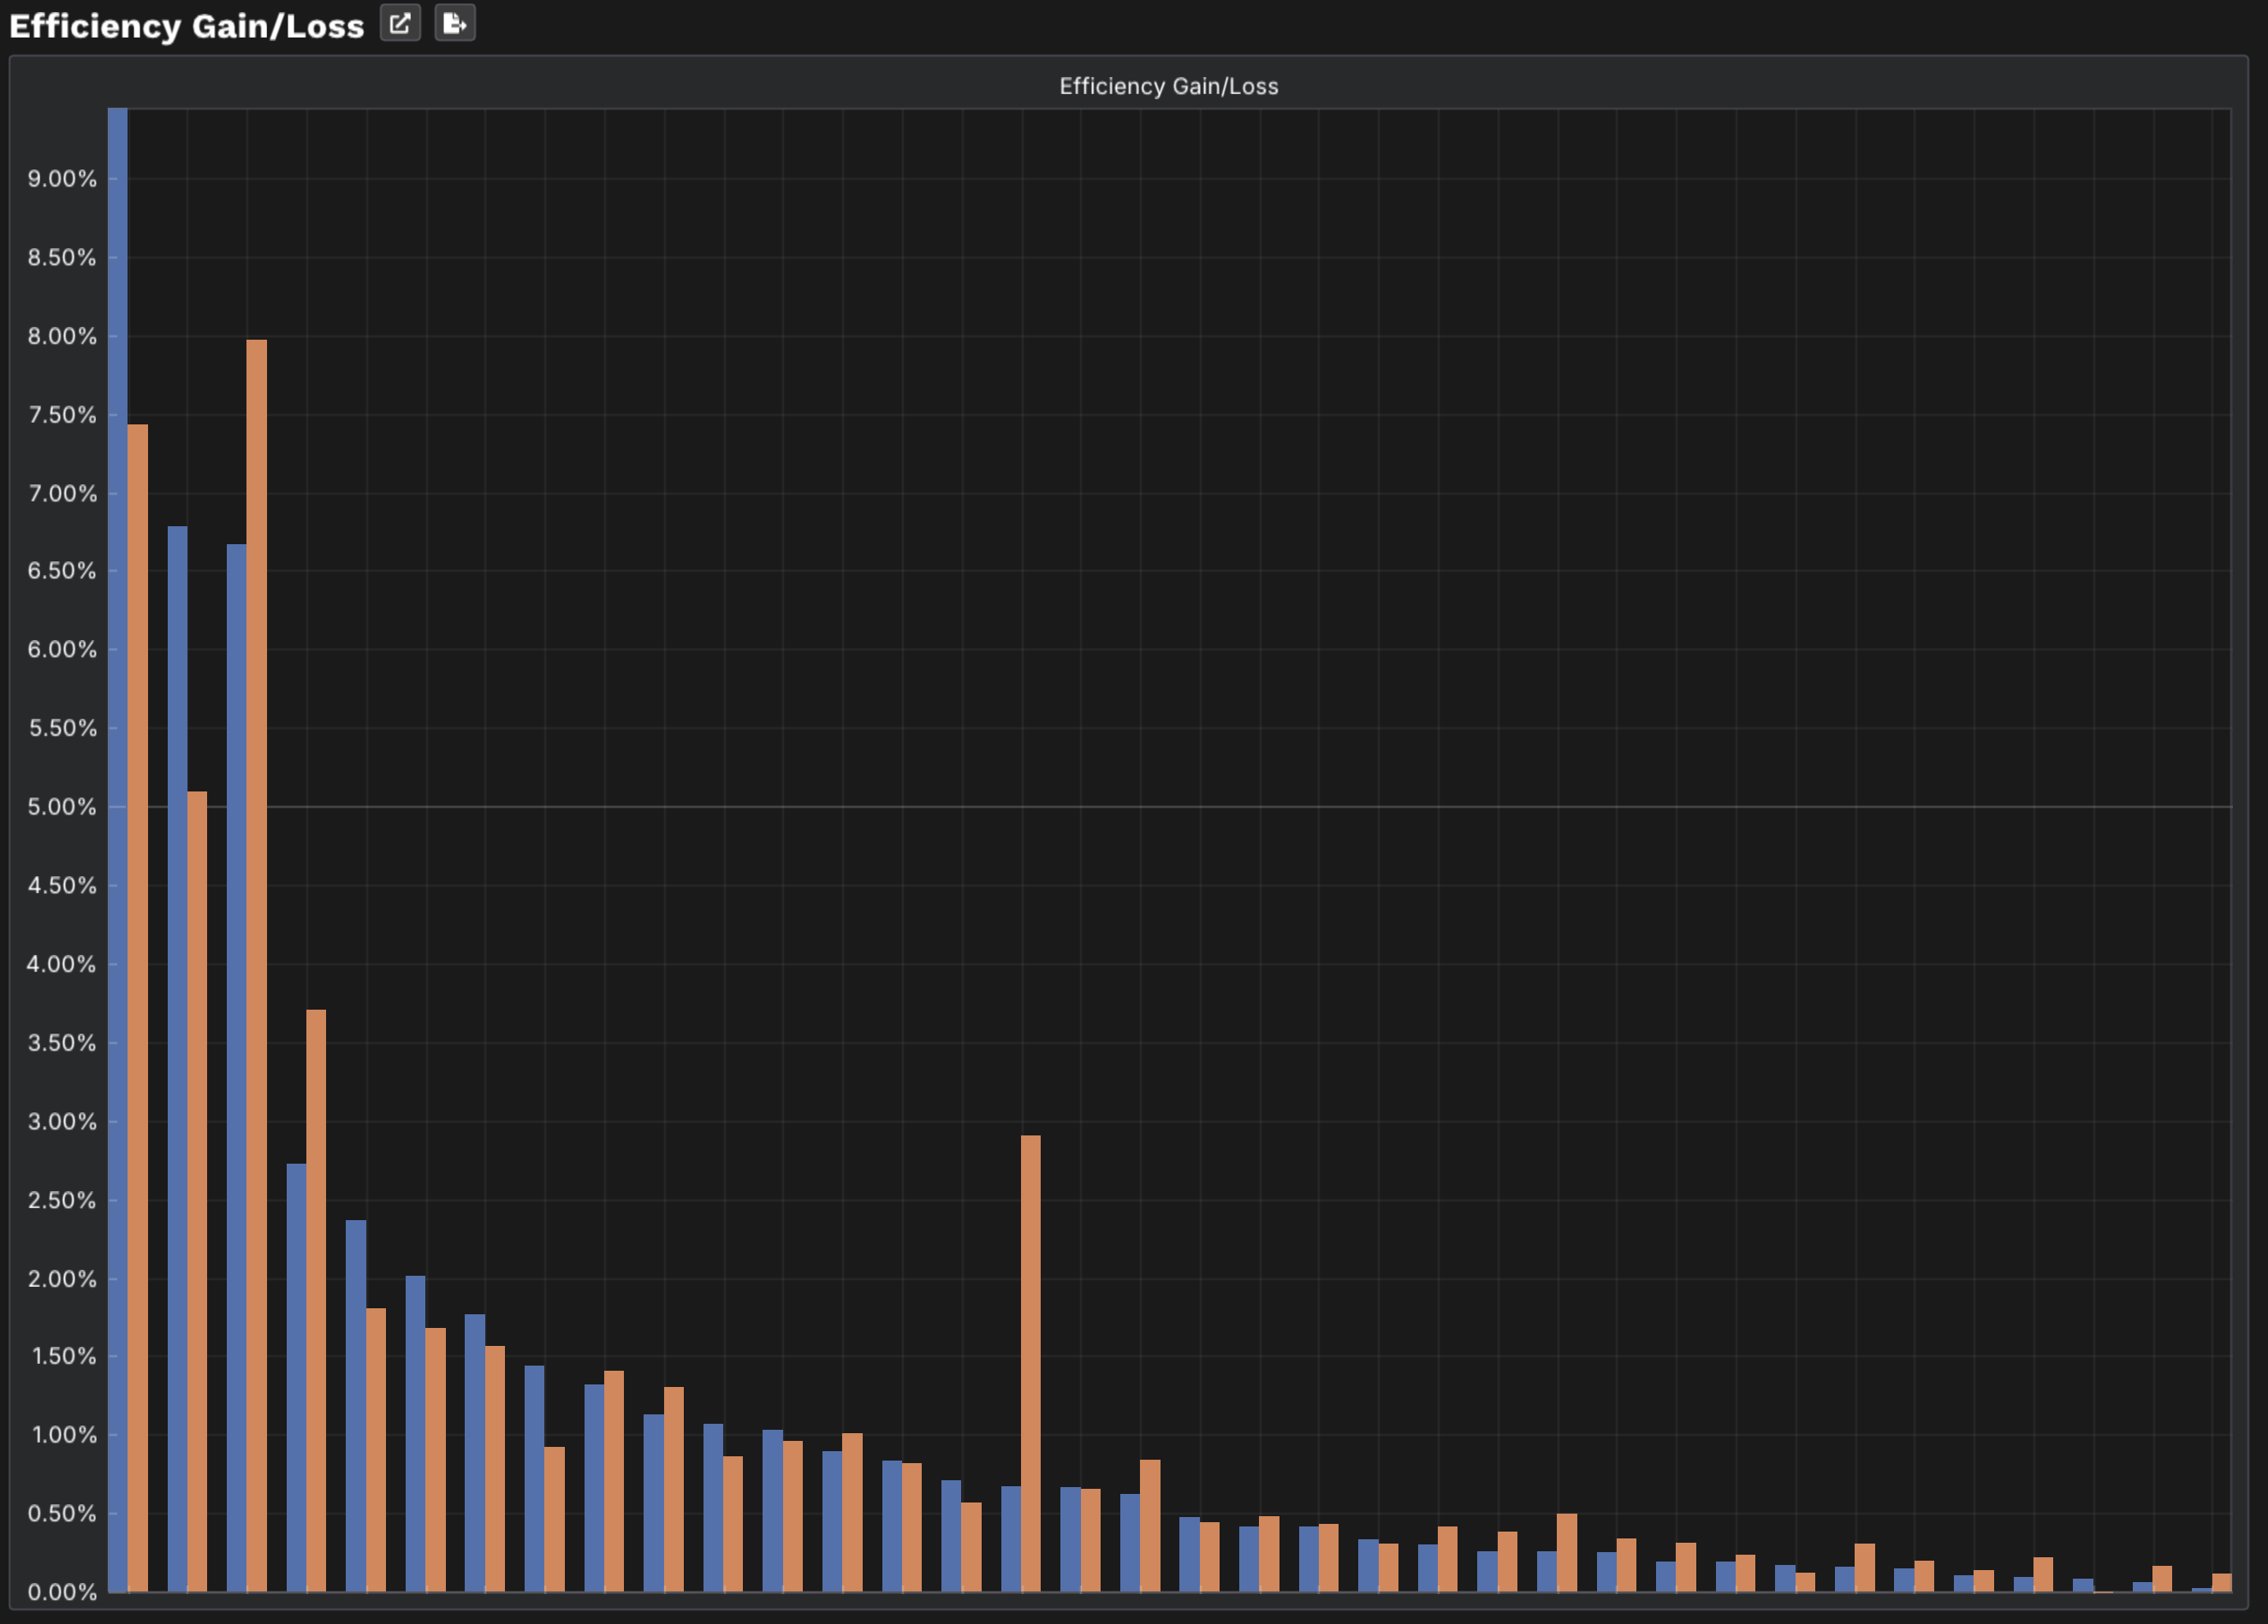Image resolution: width=2268 pixels, height=1624 pixels.
Task: Click the horizontal 5.00% gridline in the chart
Action: 1200,807
